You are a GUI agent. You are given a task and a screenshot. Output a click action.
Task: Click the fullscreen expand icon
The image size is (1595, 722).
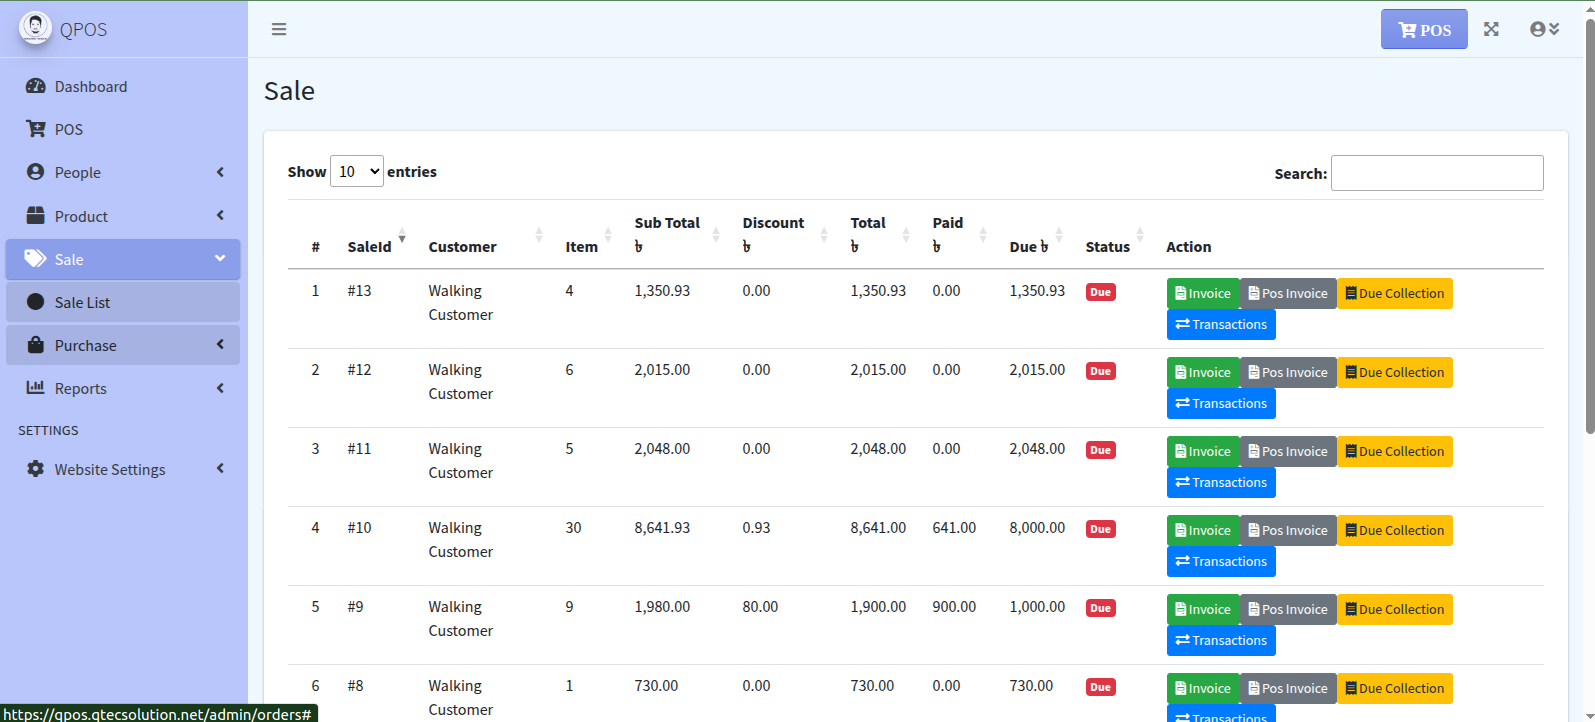click(1491, 29)
